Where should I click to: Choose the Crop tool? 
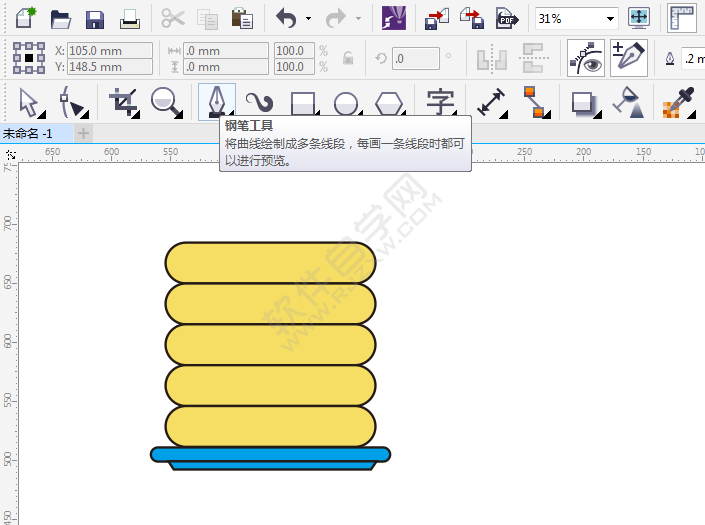123,102
